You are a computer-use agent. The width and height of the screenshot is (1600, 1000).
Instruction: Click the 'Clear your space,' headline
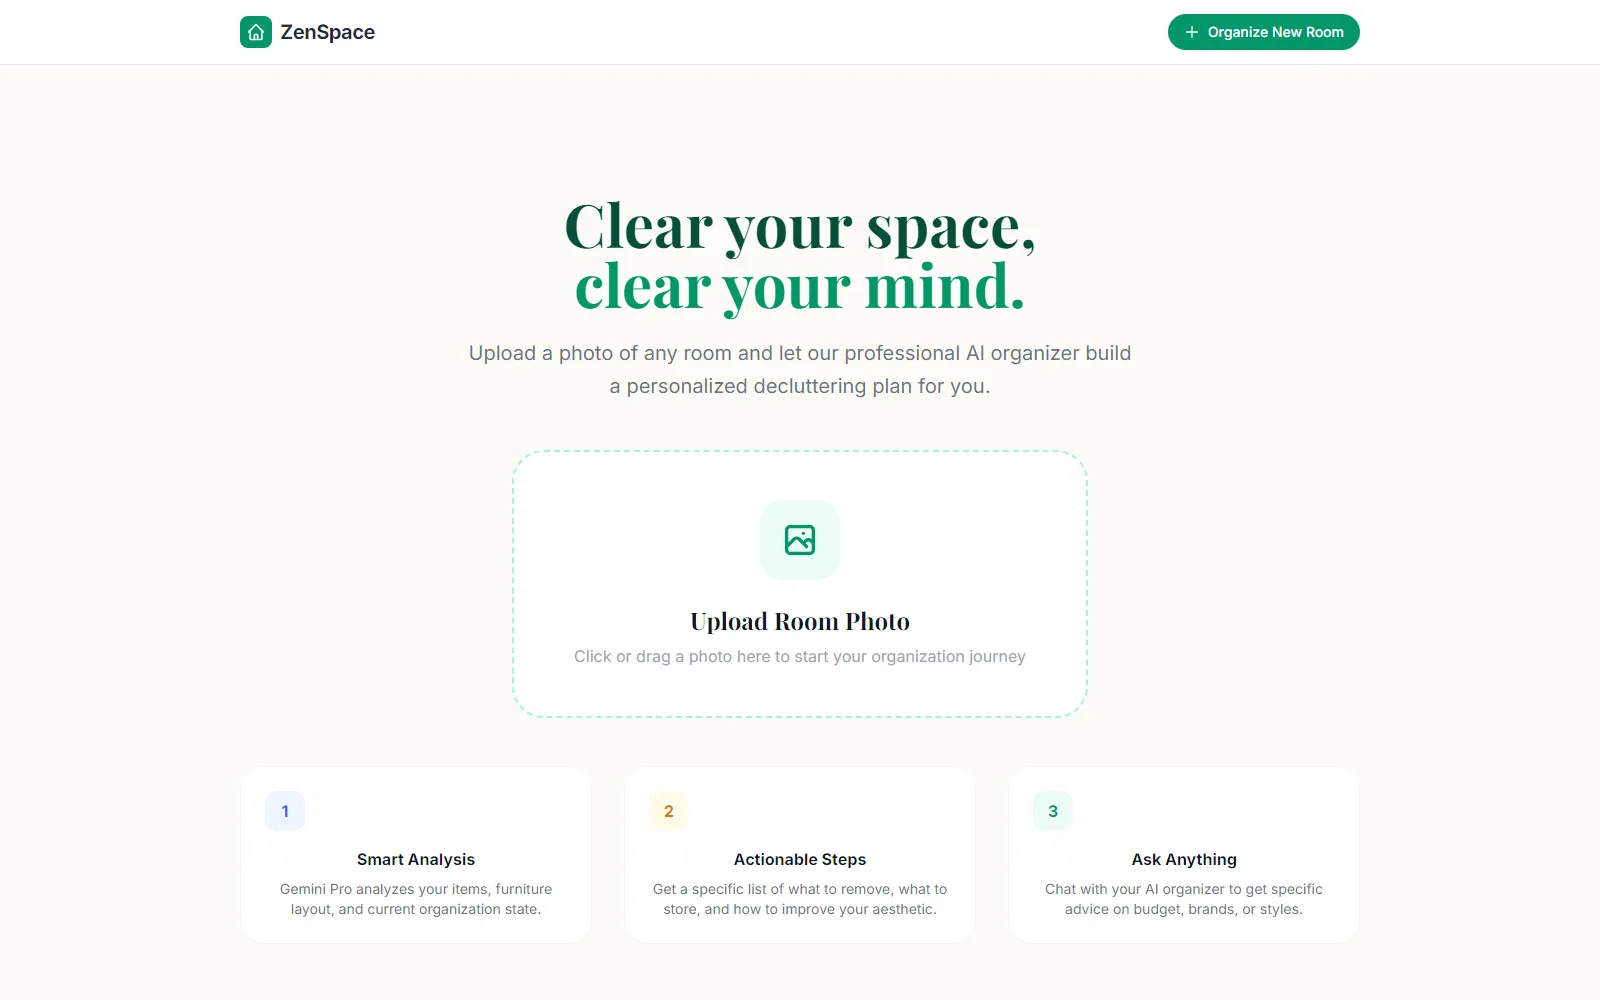800,227
